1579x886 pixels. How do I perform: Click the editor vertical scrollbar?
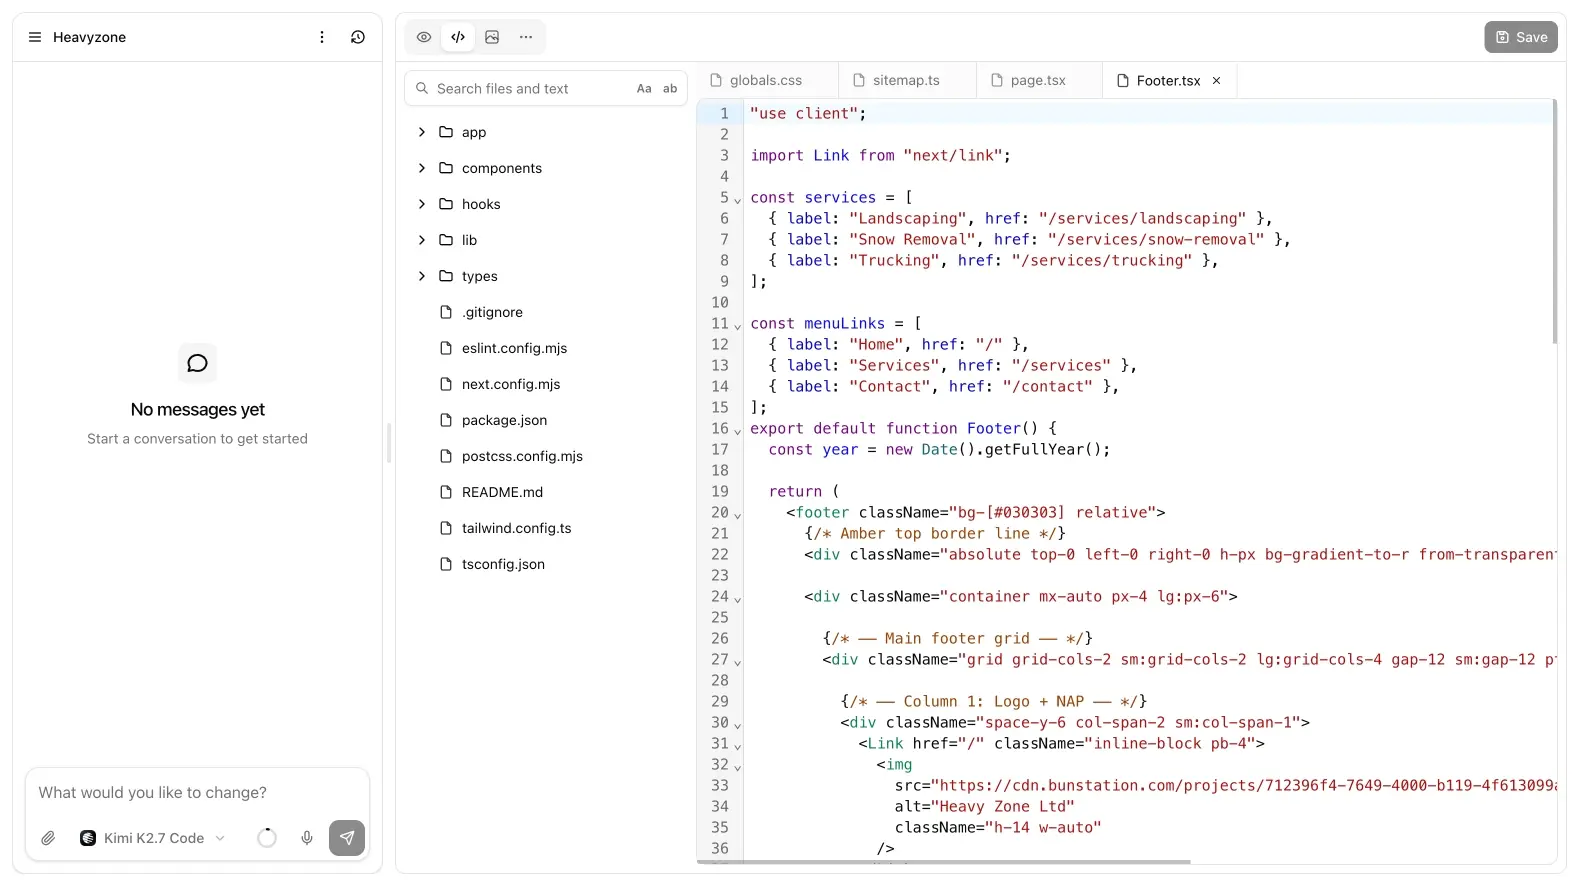(x=1554, y=222)
